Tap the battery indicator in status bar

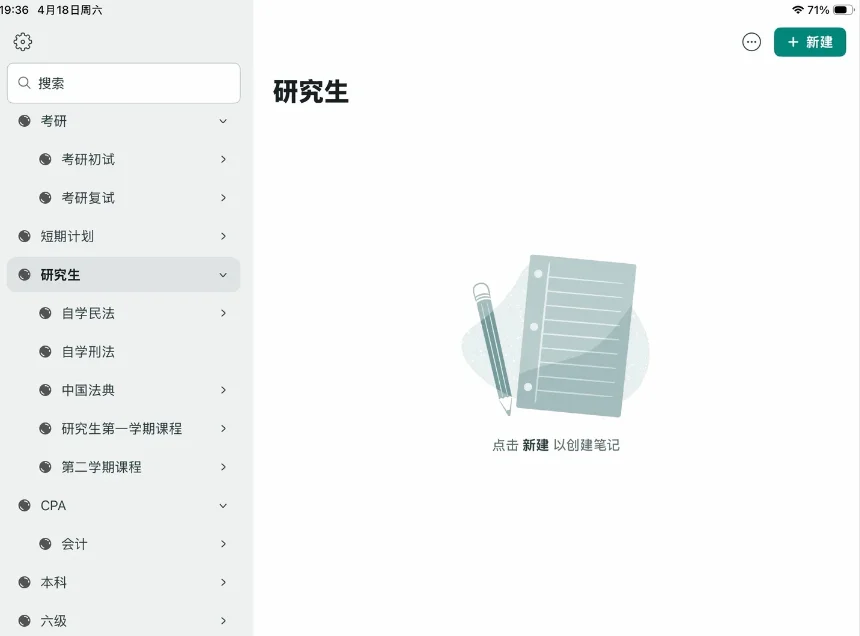(x=843, y=10)
